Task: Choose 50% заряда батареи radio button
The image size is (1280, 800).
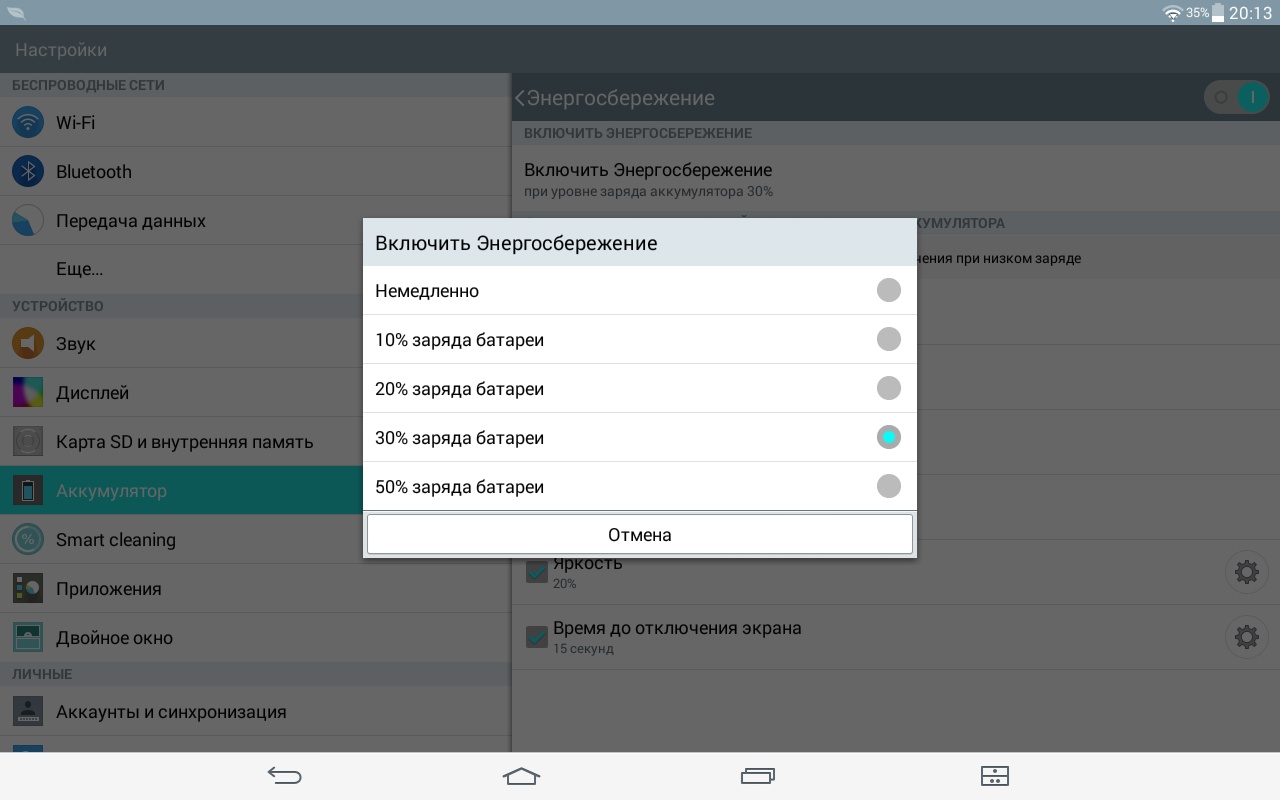Action: click(888, 486)
